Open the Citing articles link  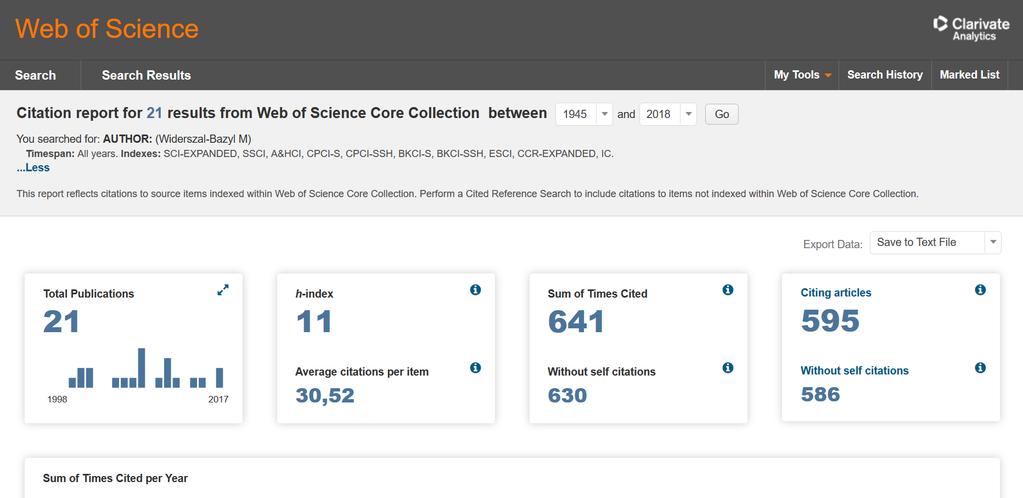click(x=836, y=293)
